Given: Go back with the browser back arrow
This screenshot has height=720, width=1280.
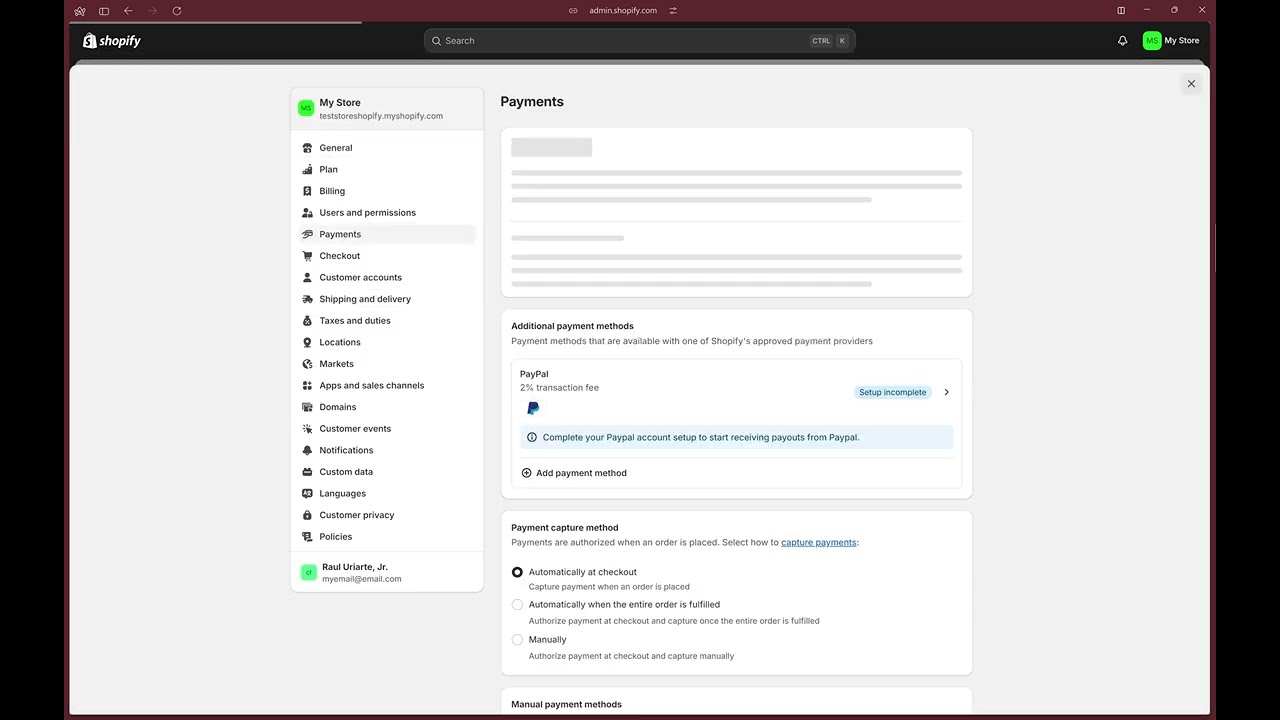Looking at the screenshot, I should pyautogui.click(x=128, y=11).
